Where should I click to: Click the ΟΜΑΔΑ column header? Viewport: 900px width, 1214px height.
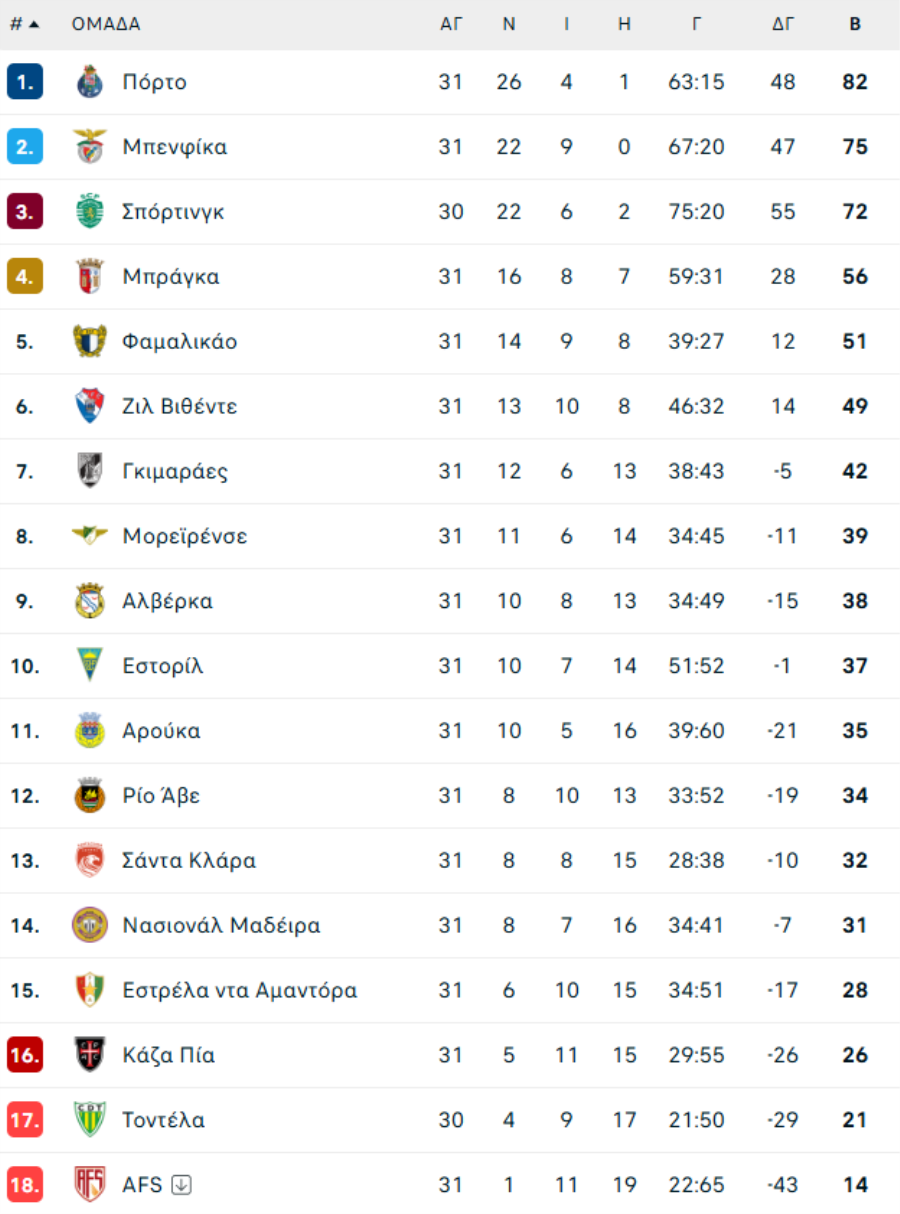(106, 24)
